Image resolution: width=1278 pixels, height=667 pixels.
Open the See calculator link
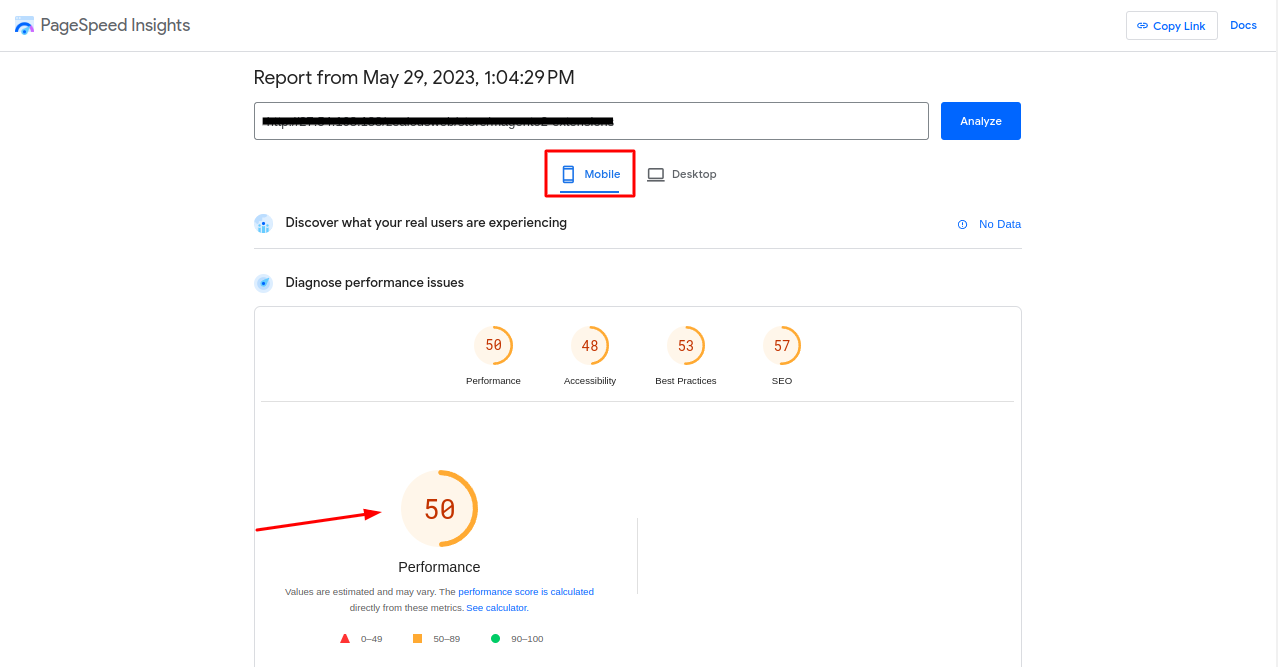497,608
